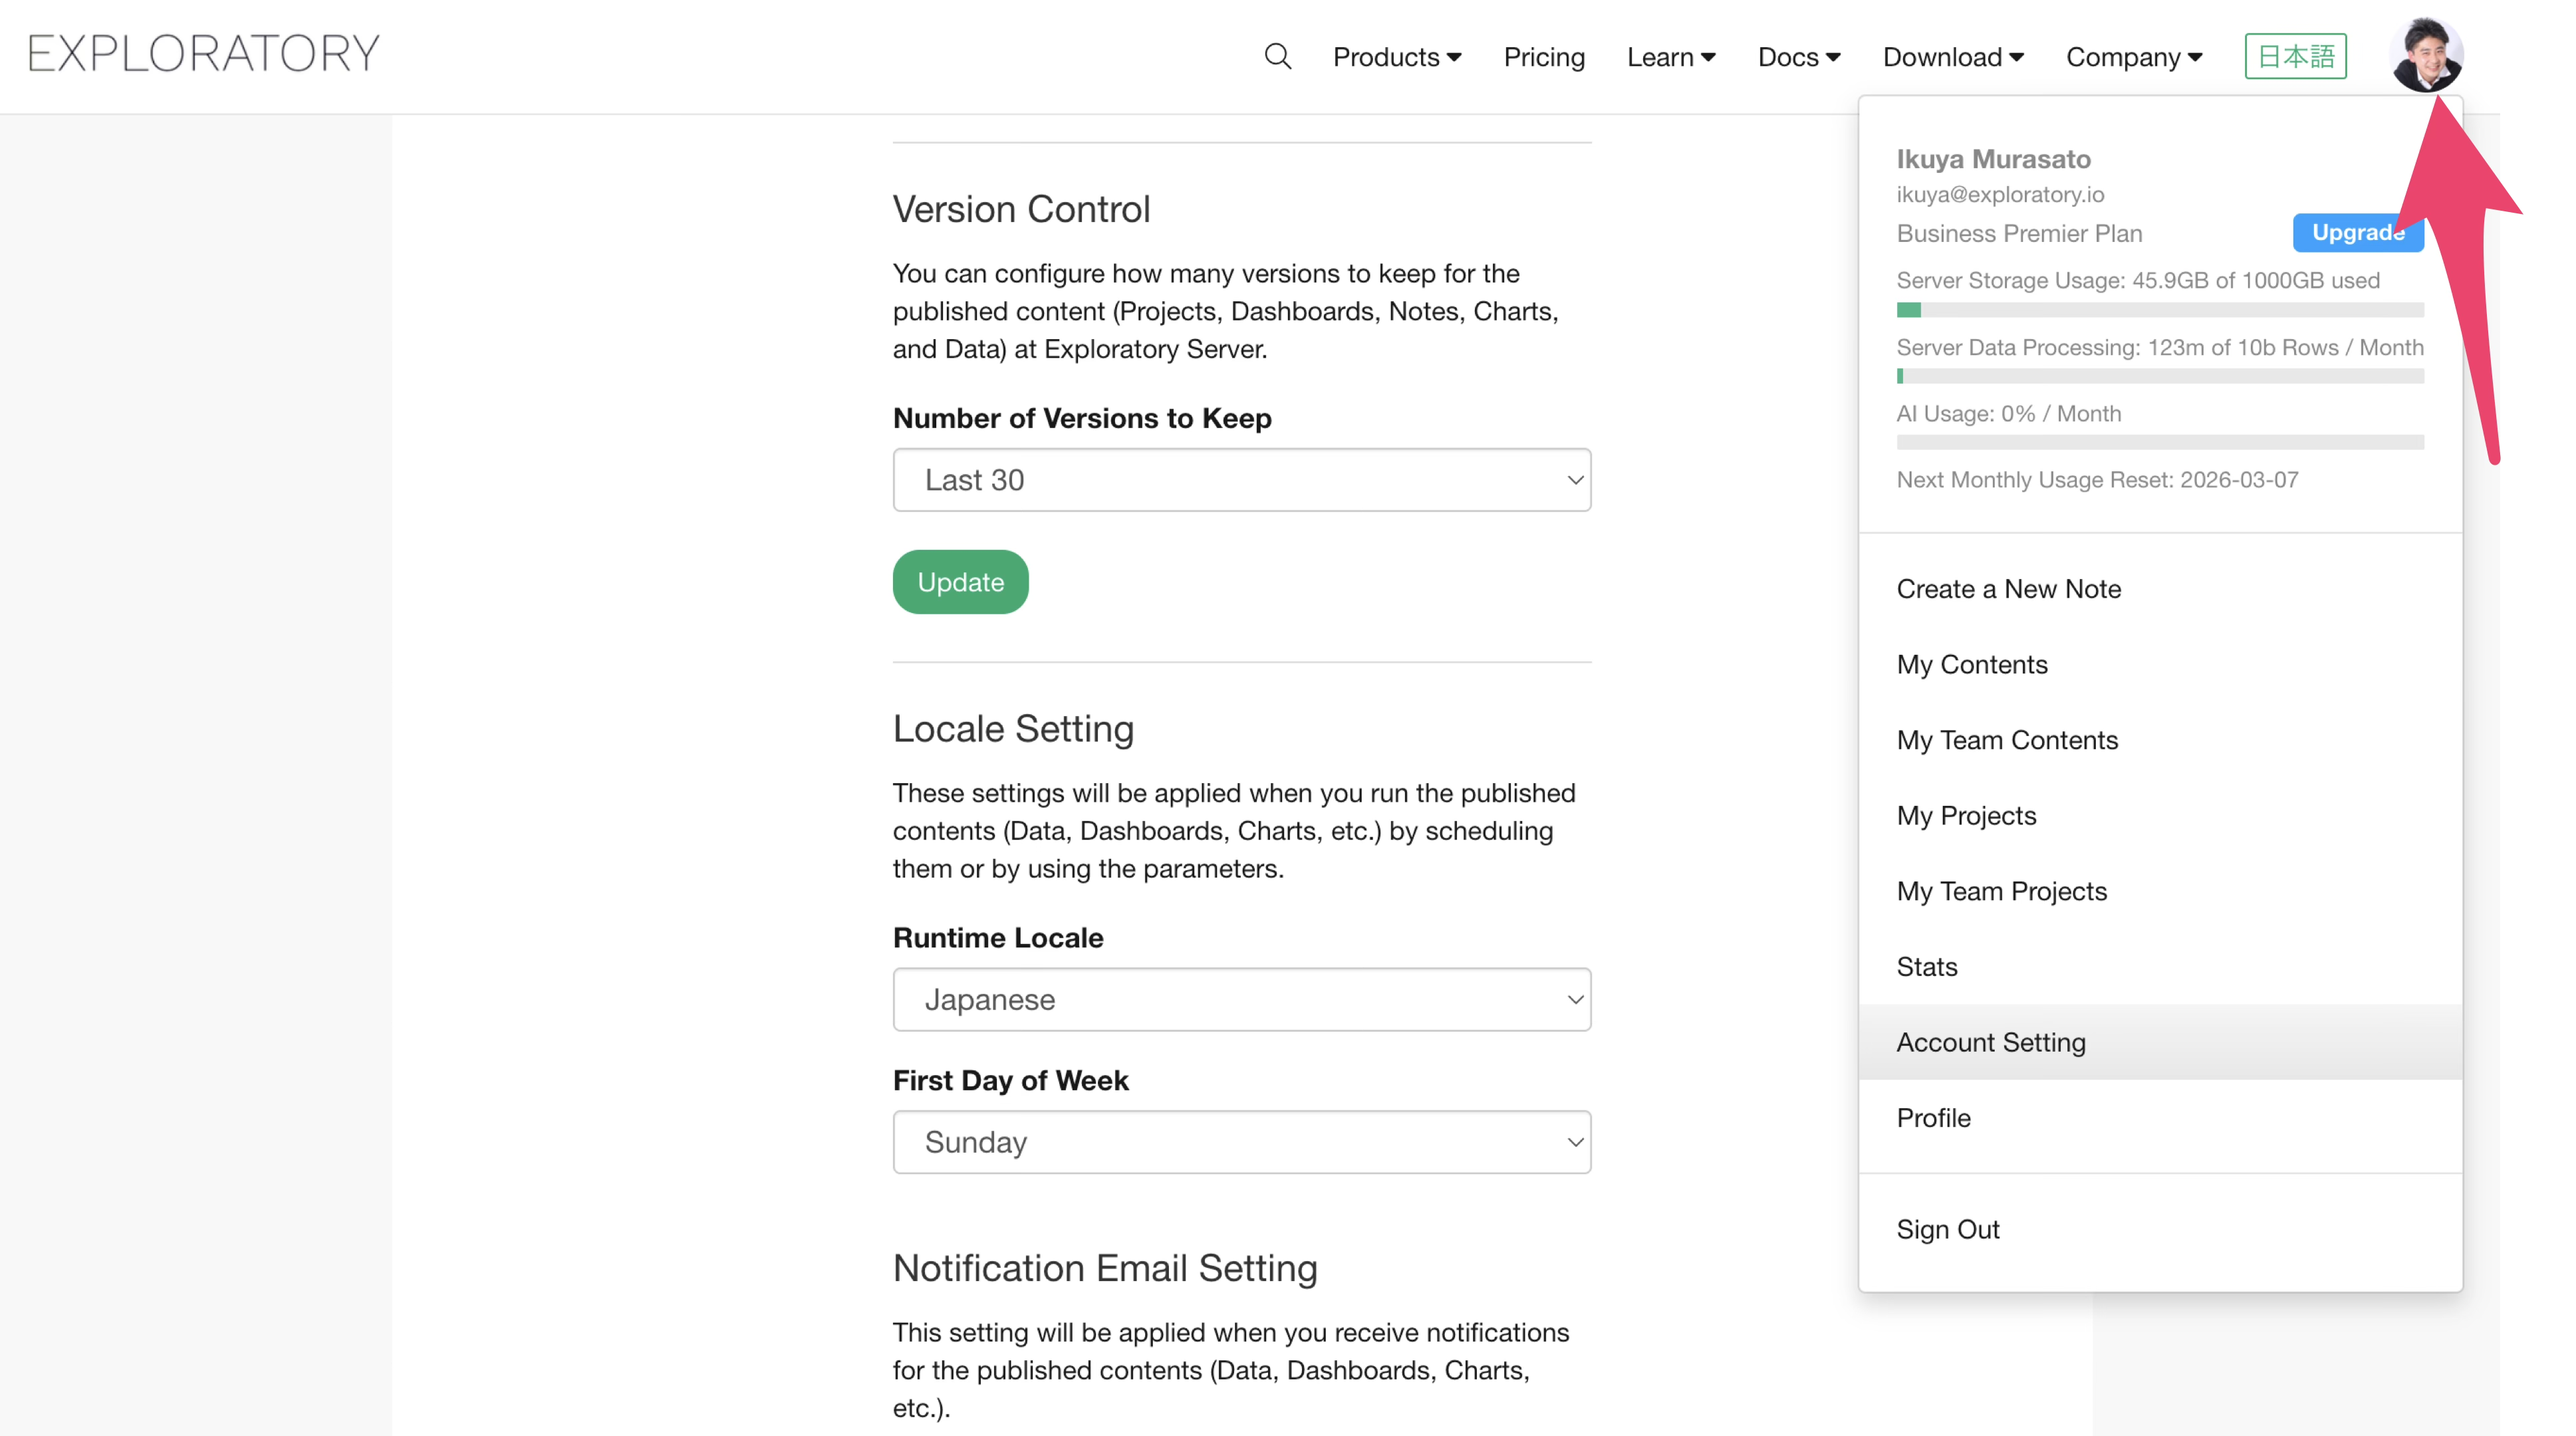Expand the Products menu
The height and width of the screenshot is (1436, 2576).
coord(1396,57)
